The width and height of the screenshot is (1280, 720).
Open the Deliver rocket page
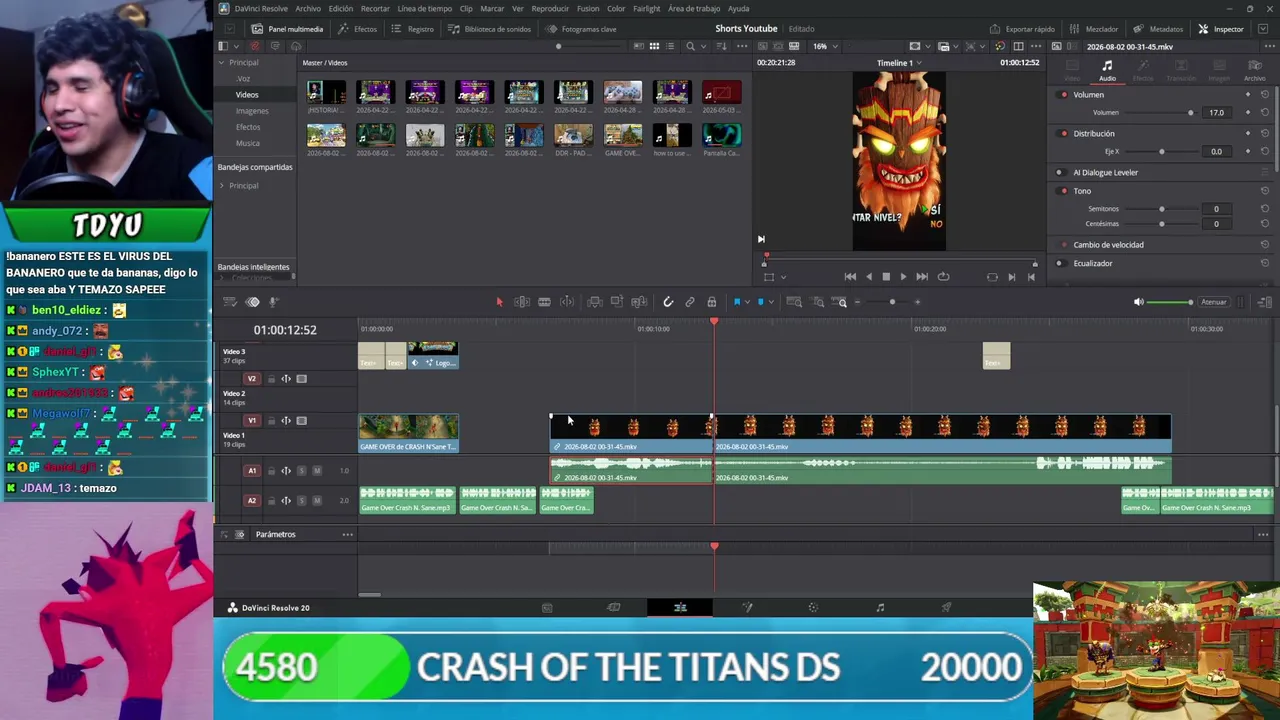(x=946, y=607)
